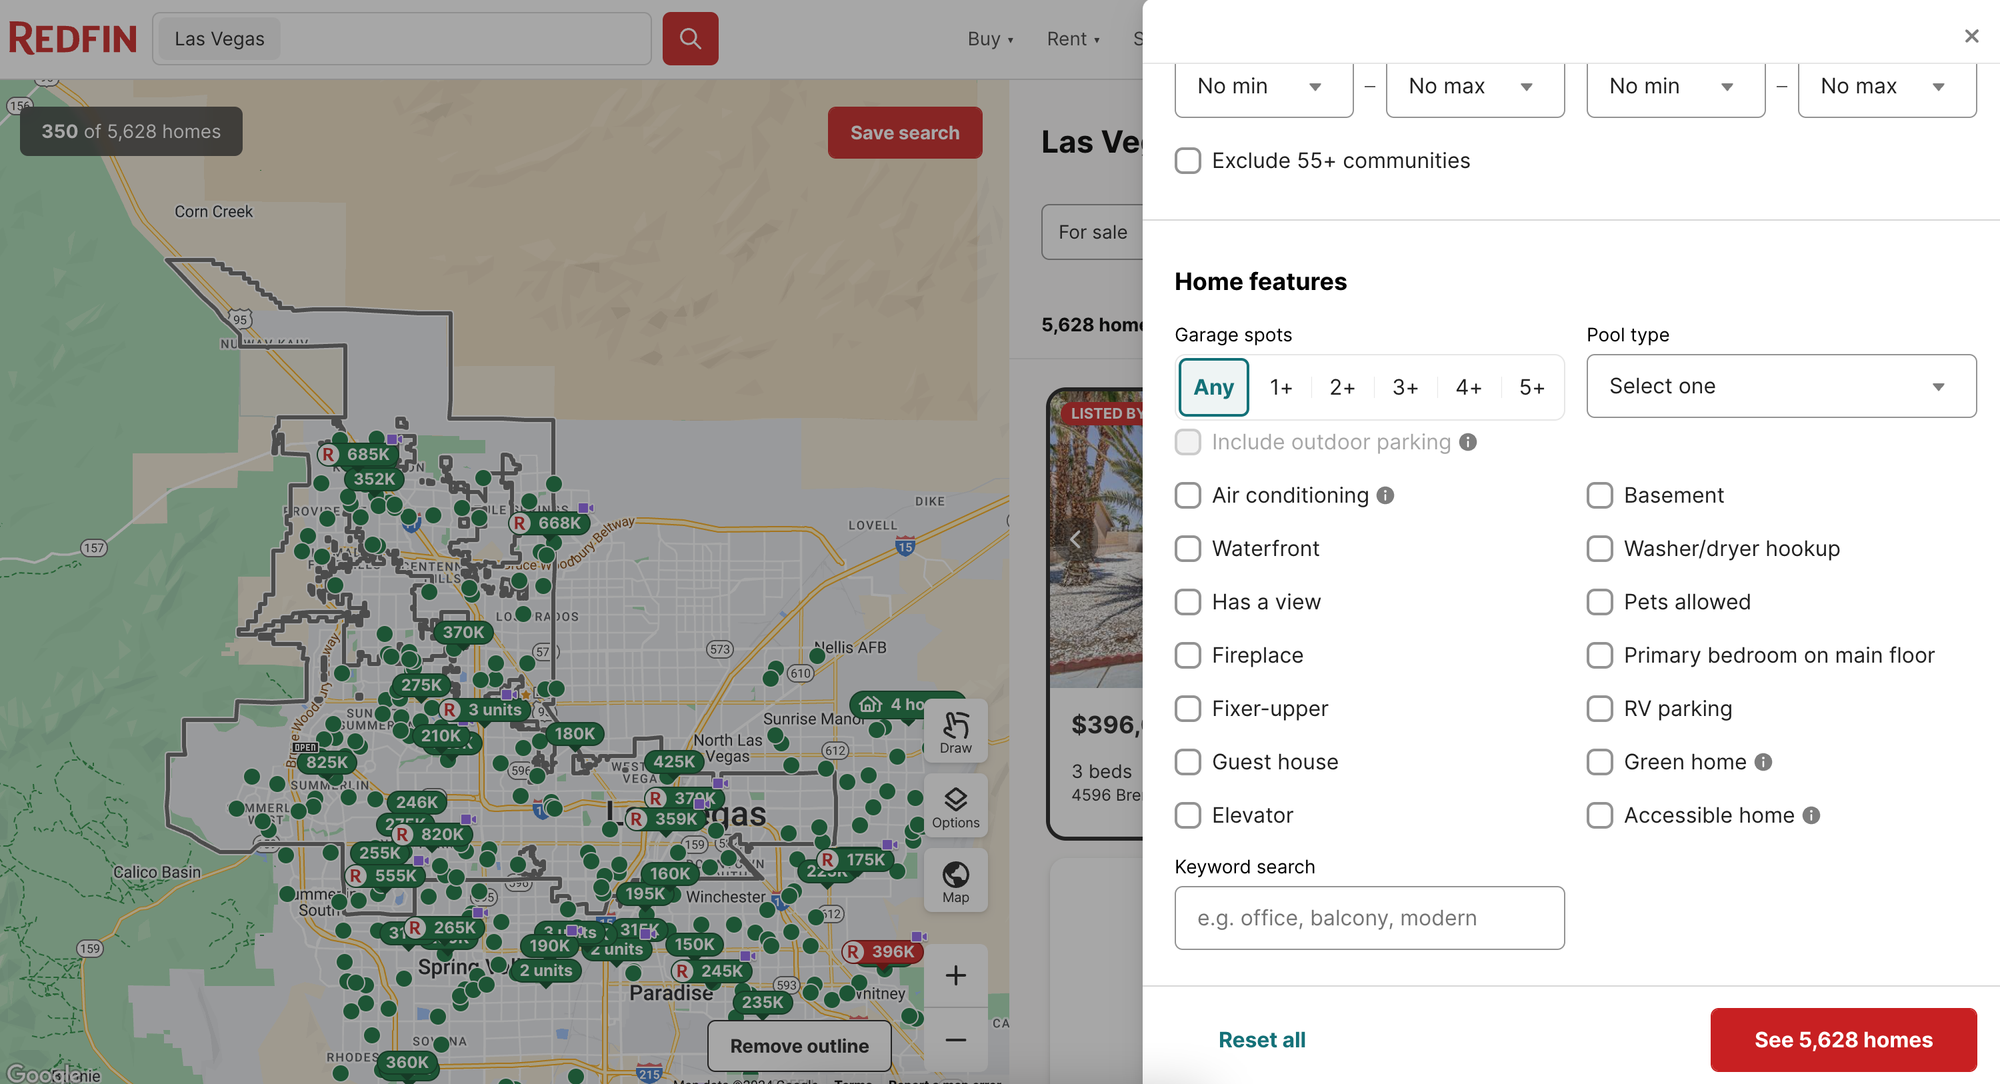Open the Rent menu
2000x1084 pixels.
(x=1073, y=39)
